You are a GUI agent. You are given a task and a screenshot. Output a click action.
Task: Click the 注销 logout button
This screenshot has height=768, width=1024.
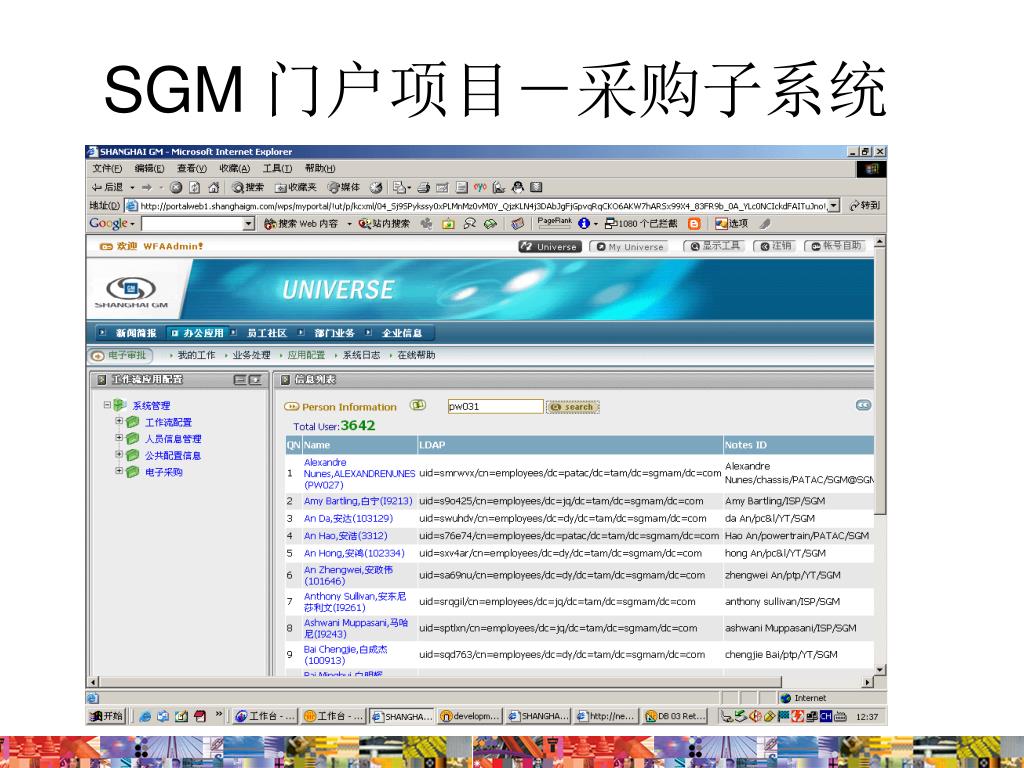point(775,246)
